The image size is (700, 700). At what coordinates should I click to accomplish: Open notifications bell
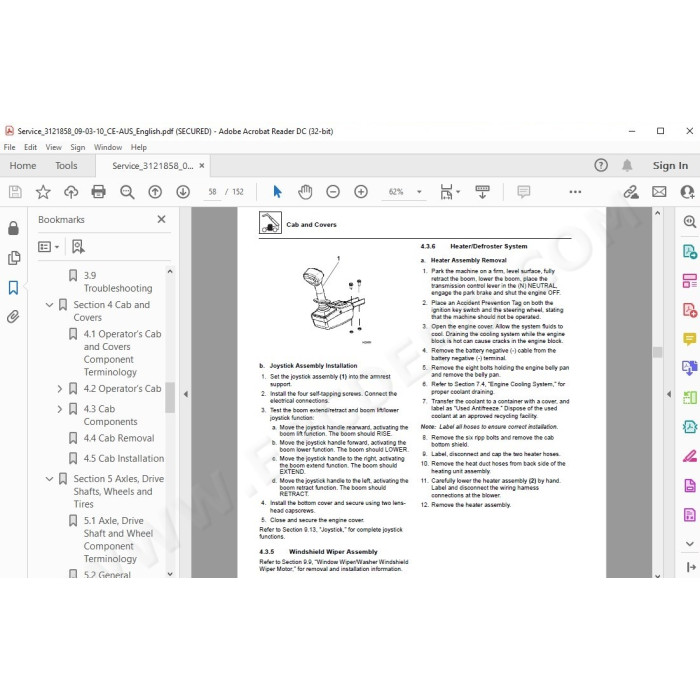(627, 166)
